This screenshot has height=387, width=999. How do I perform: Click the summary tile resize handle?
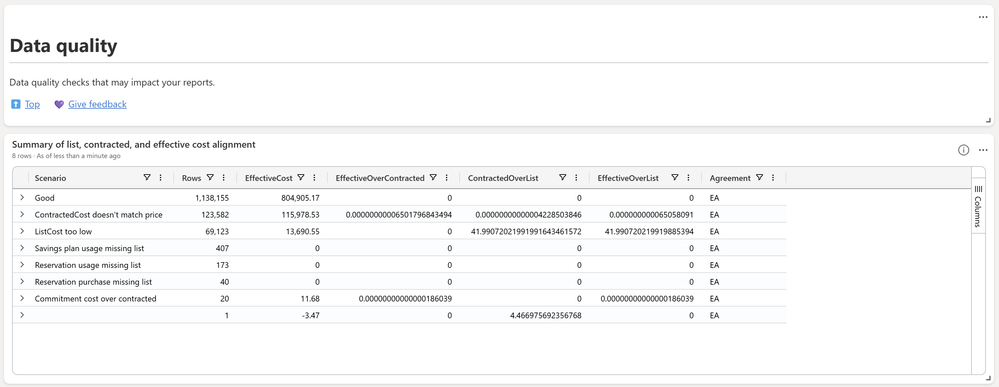click(988, 378)
